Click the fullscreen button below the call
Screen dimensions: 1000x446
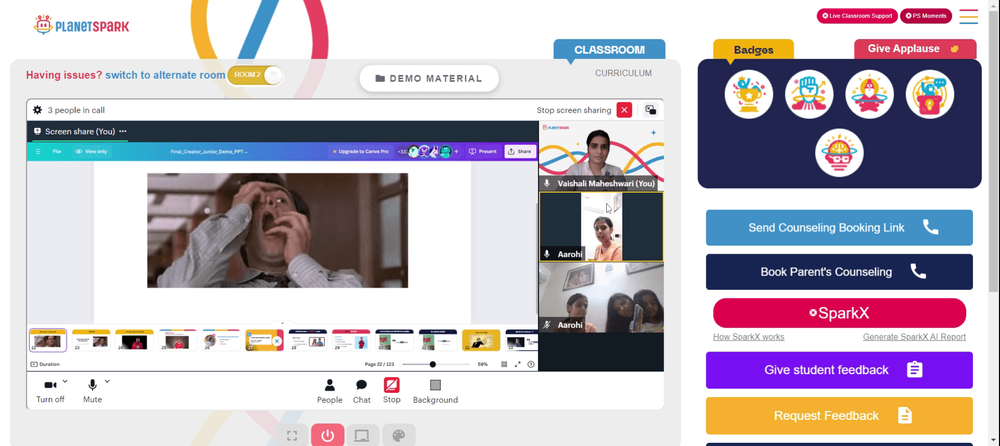(x=292, y=436)
